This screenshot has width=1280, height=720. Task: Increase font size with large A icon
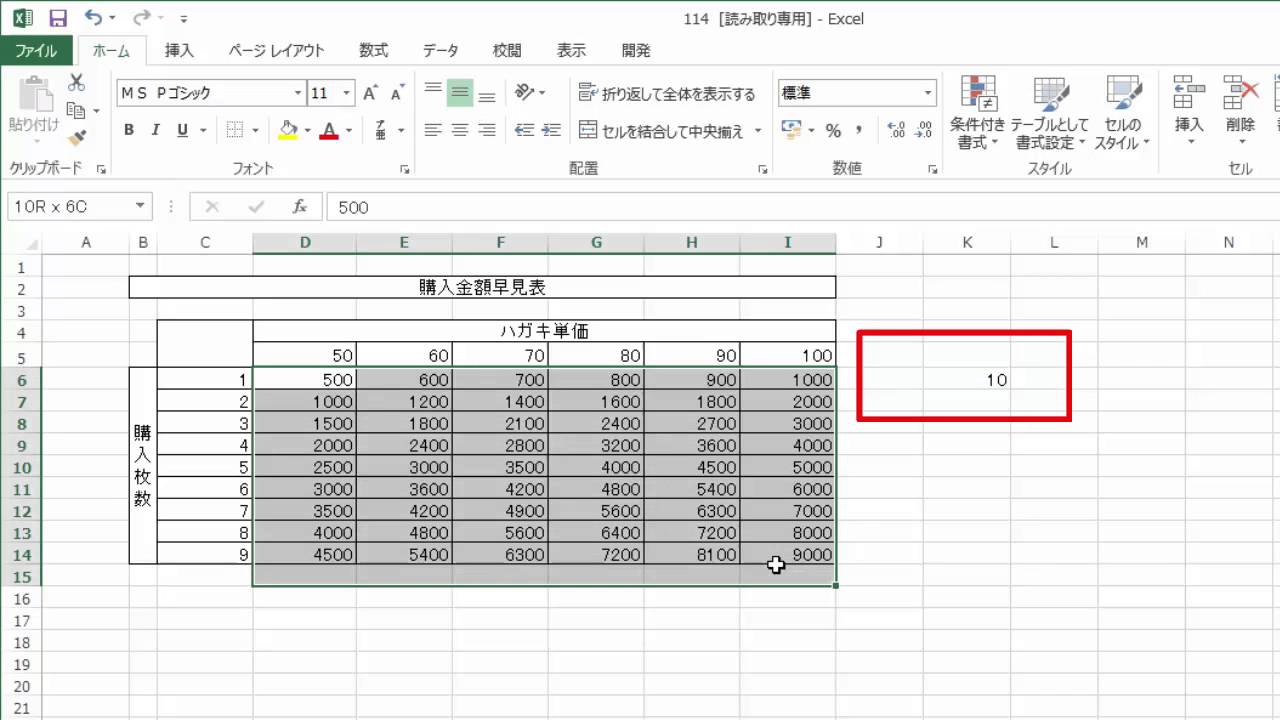370,93
